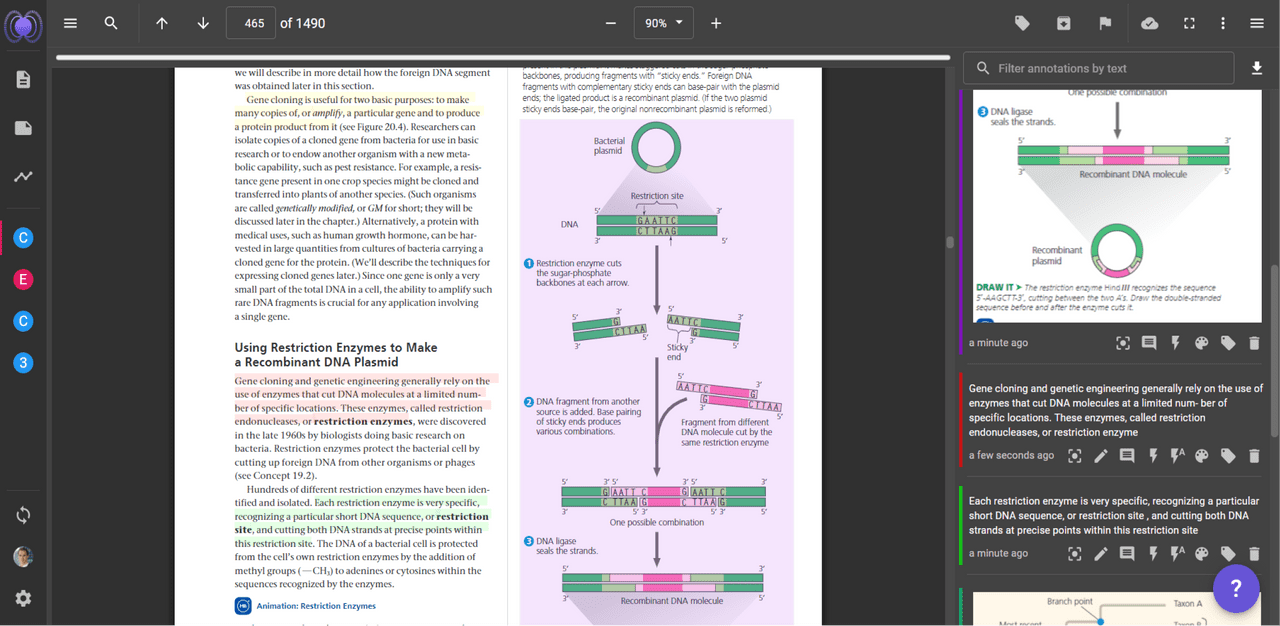Screen dimensions: 1280x626
Task: Switch to the 'E' document tab
Action: (24, 280)
